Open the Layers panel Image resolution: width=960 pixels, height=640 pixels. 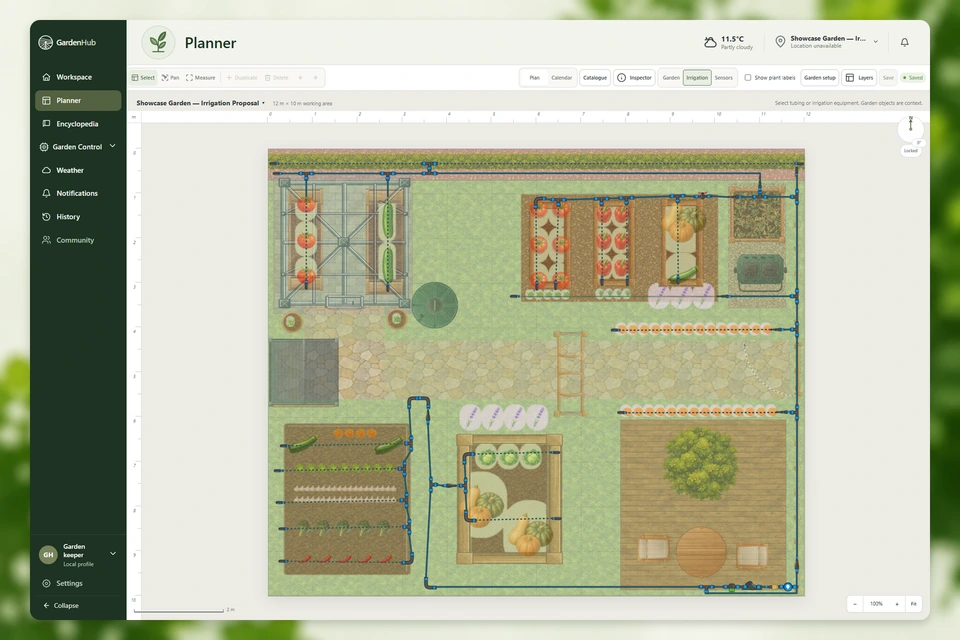coord(860,78)
